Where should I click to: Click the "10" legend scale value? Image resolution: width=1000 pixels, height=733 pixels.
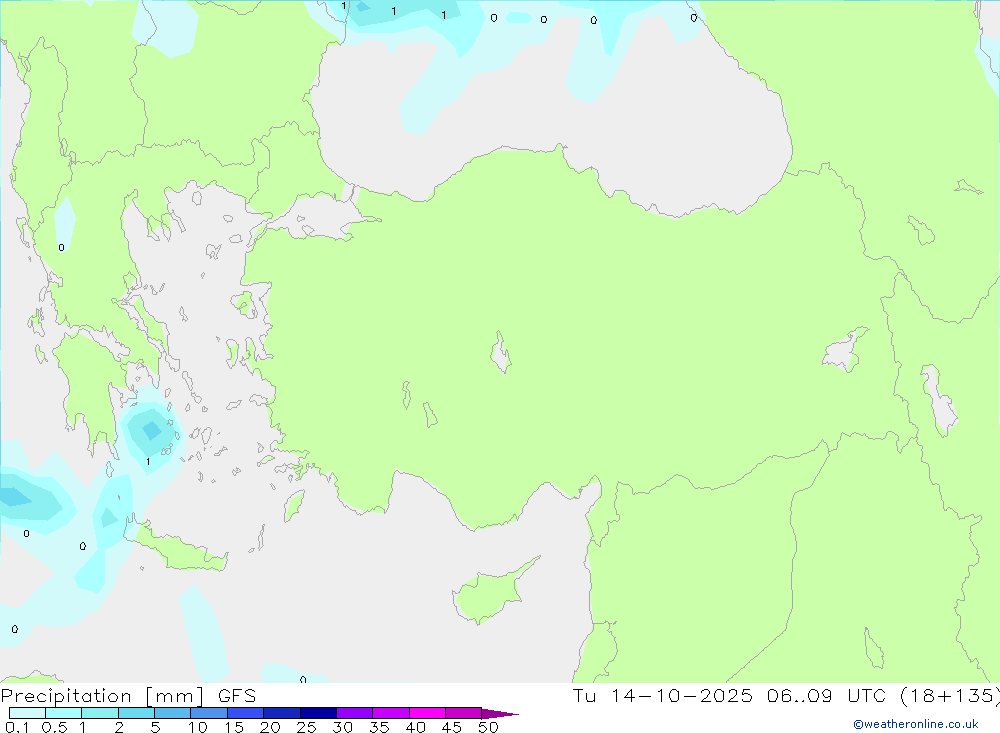point(198,727)
